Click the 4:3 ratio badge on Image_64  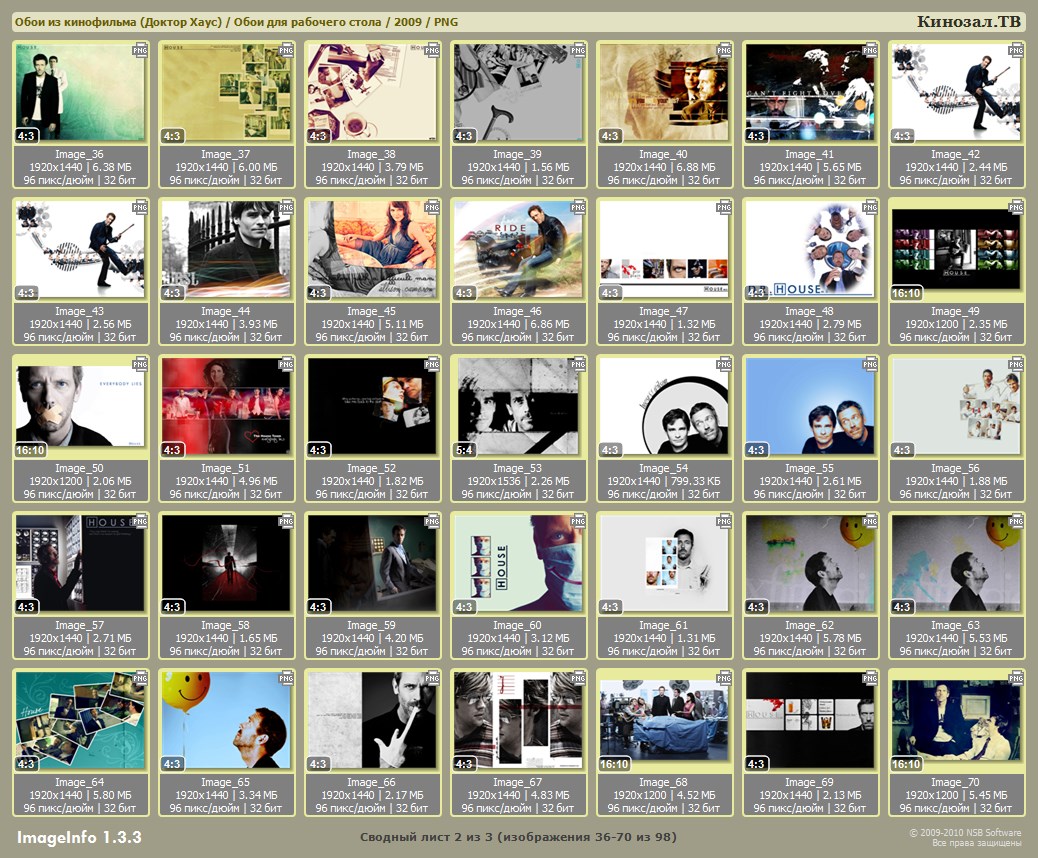(27, 764)
